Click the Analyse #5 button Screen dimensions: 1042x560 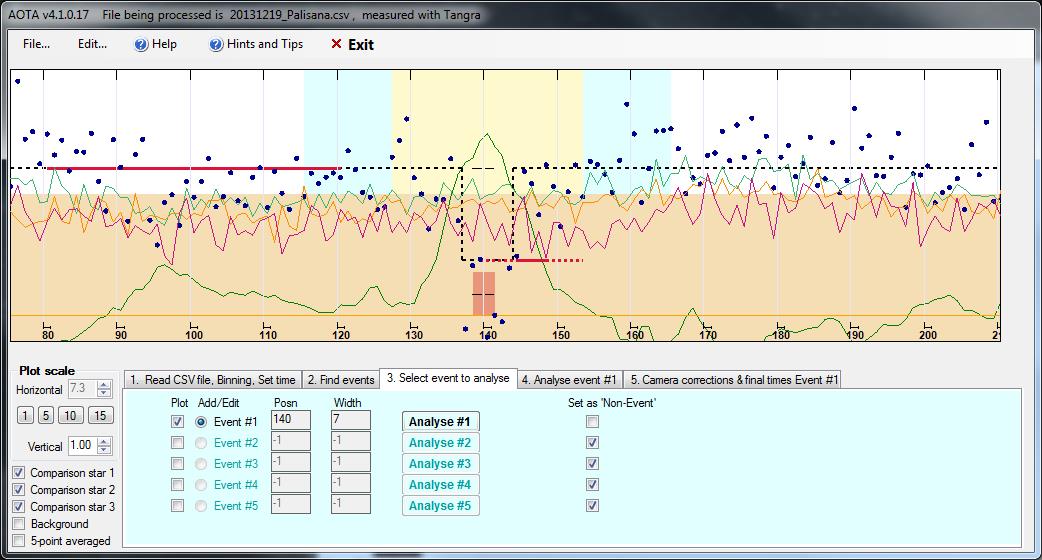440,506
